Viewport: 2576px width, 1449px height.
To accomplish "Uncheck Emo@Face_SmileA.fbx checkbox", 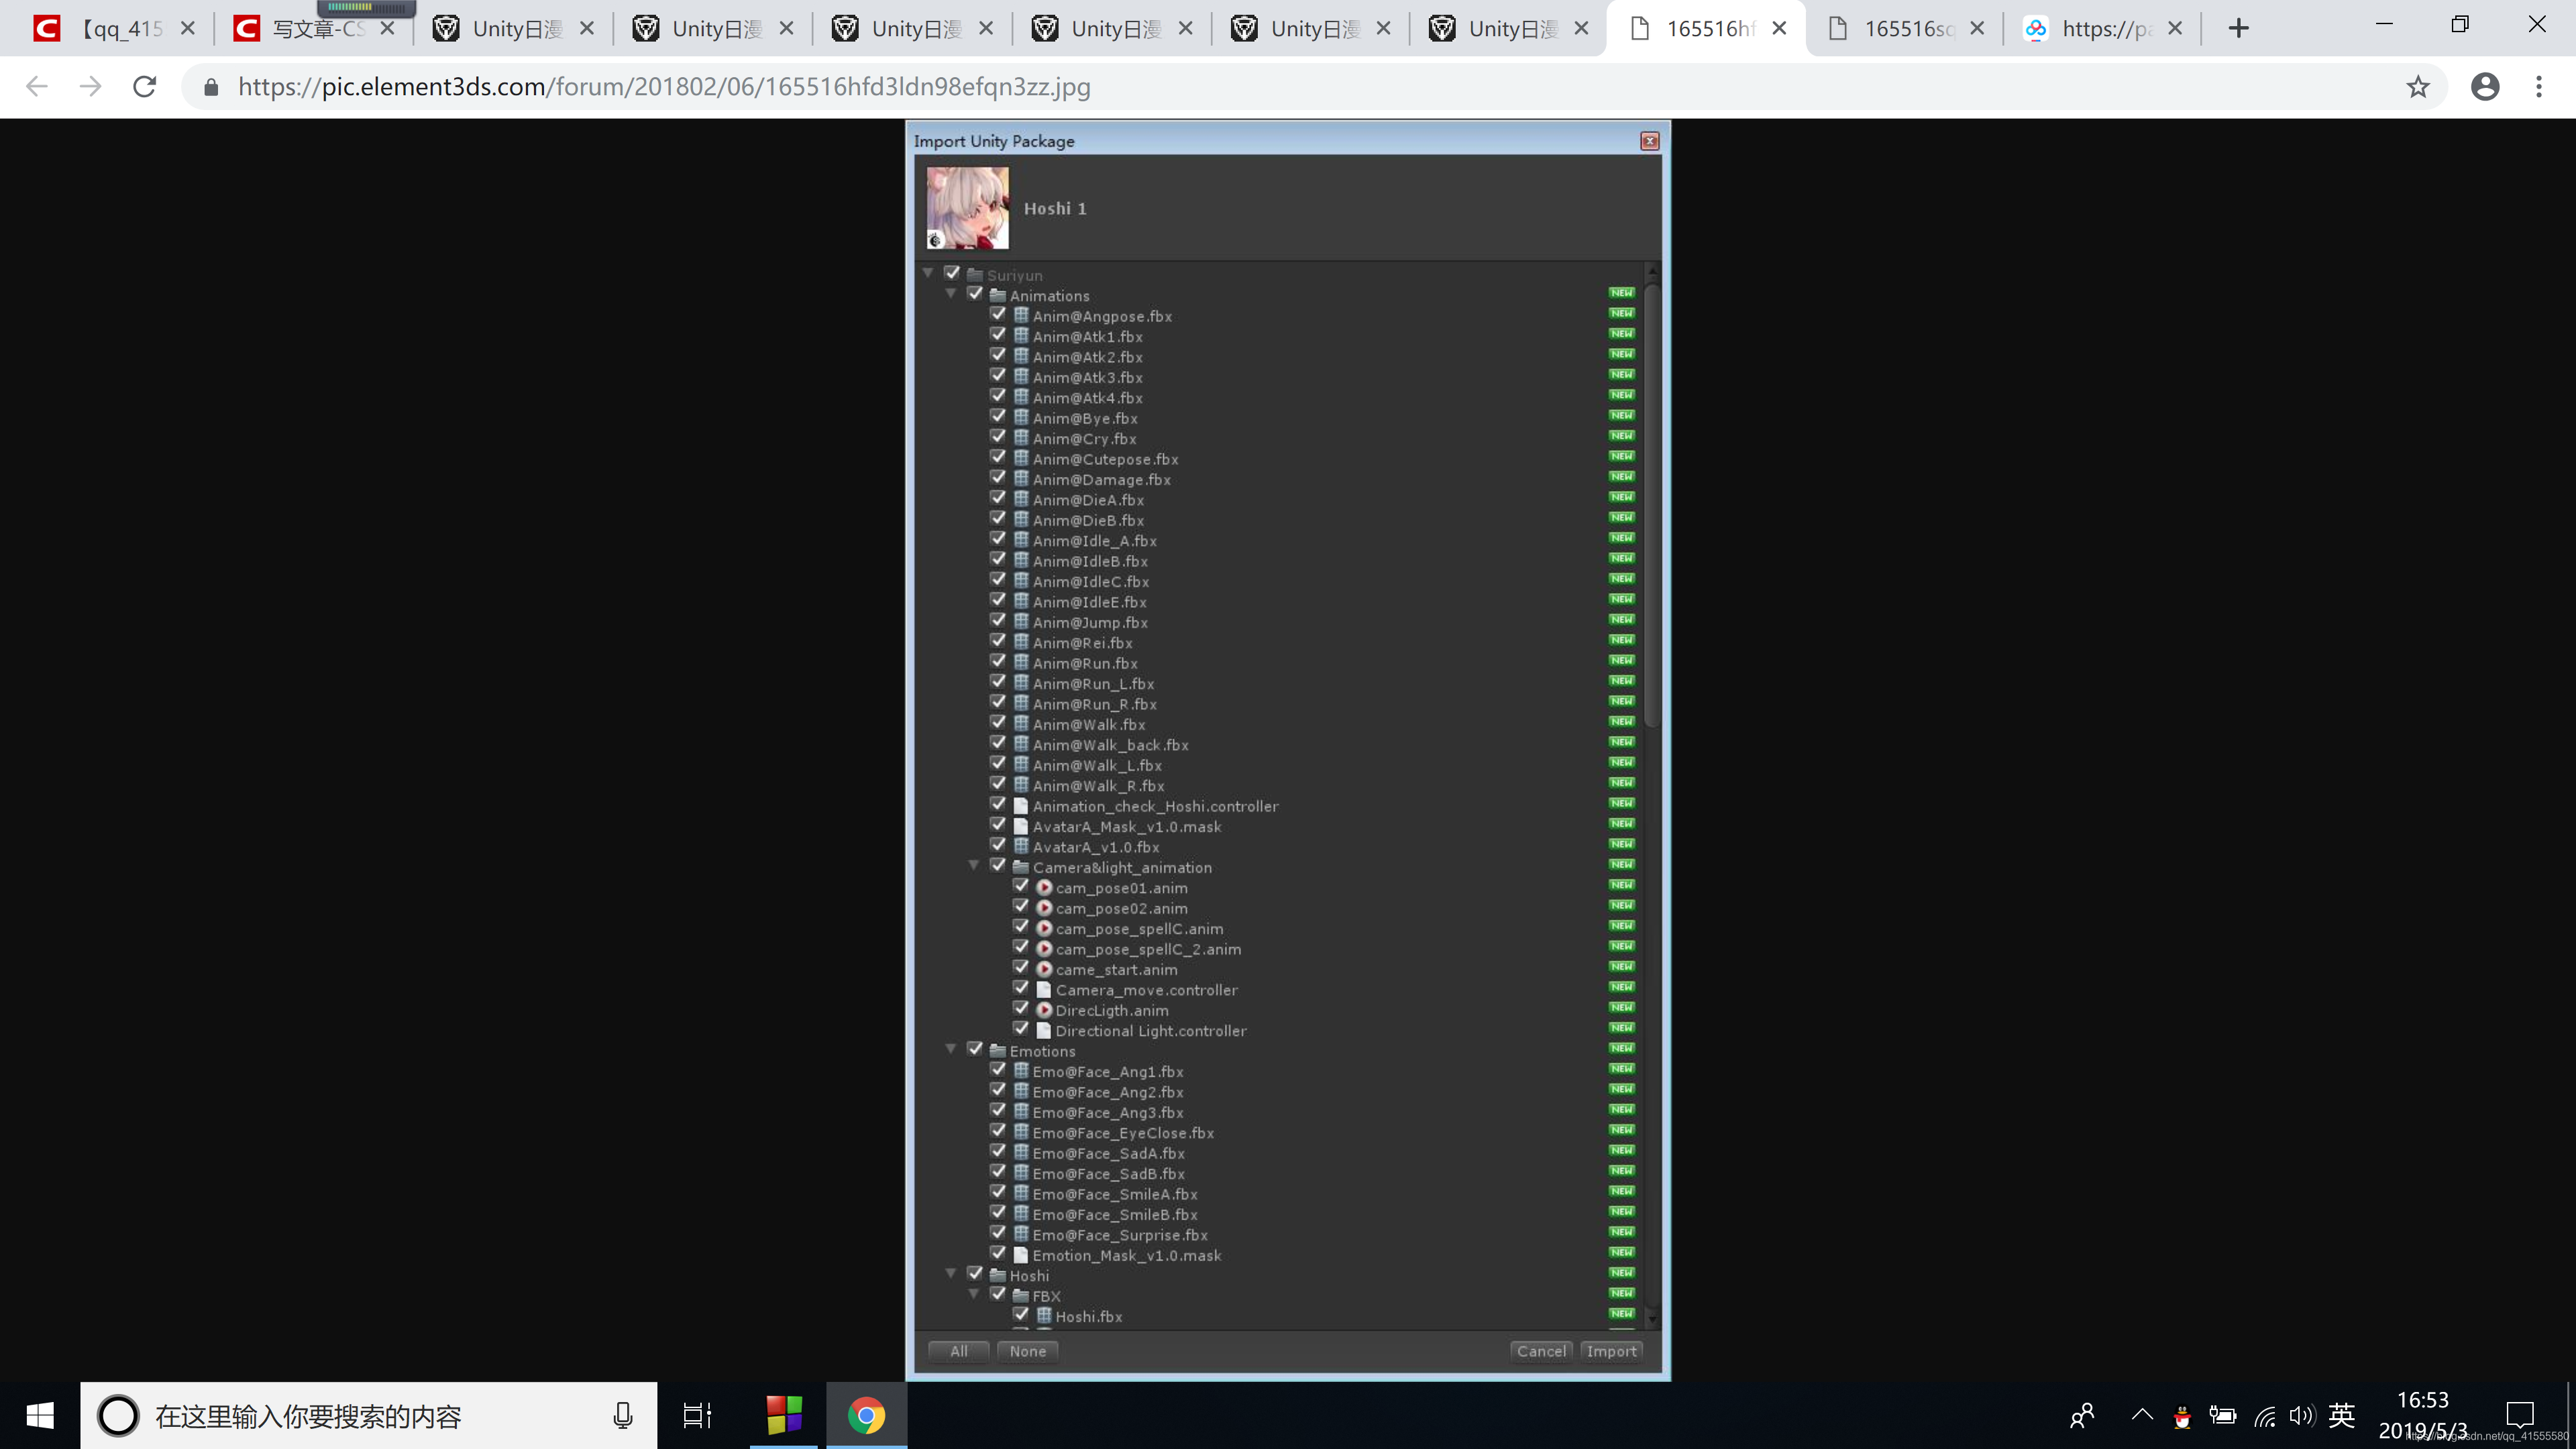I will pos(998,1192).
